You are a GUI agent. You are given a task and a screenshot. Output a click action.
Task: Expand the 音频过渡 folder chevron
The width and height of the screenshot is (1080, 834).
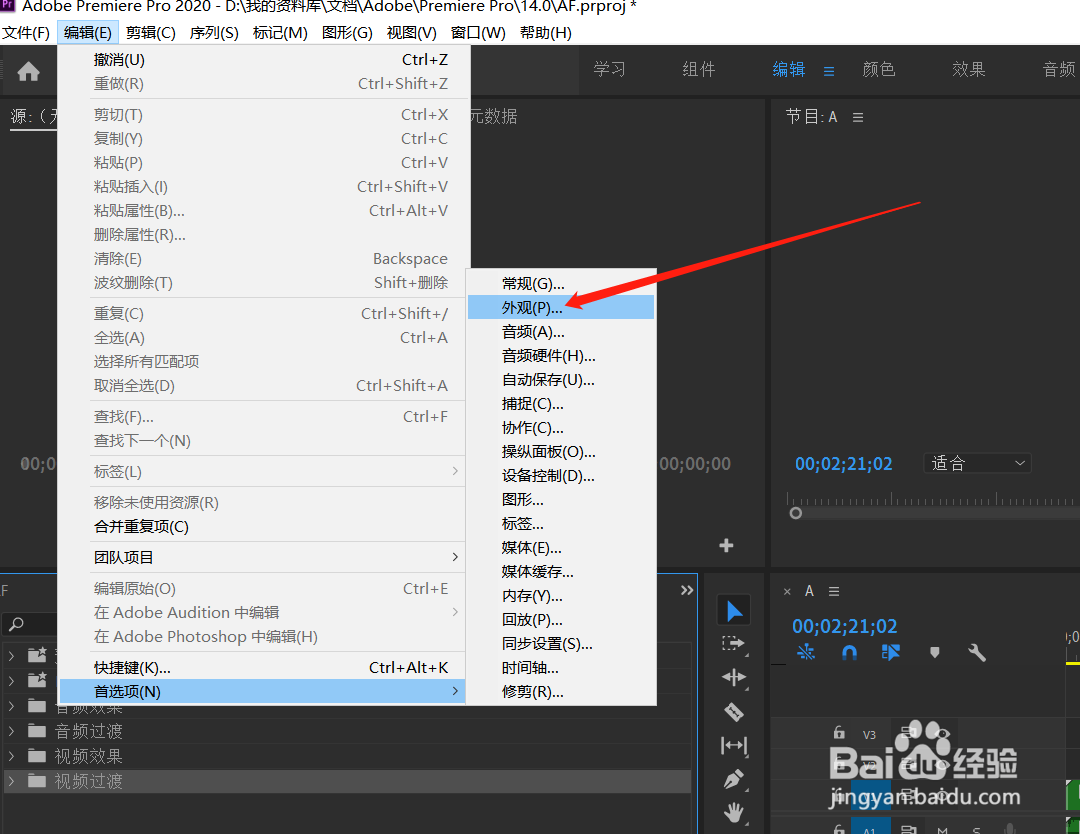click(11, 731)
